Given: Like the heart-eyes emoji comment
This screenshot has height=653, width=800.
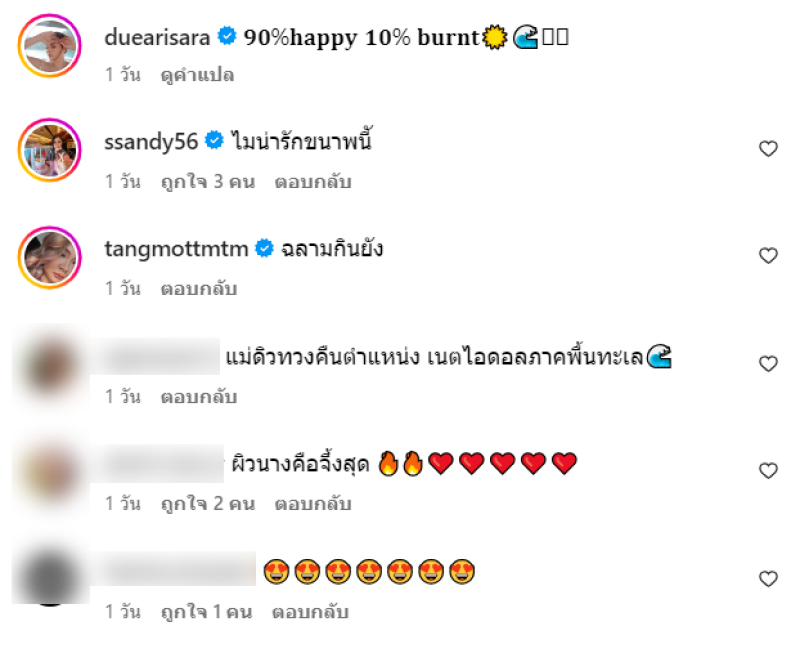Looking at the screenshot, I should (768, 579).
